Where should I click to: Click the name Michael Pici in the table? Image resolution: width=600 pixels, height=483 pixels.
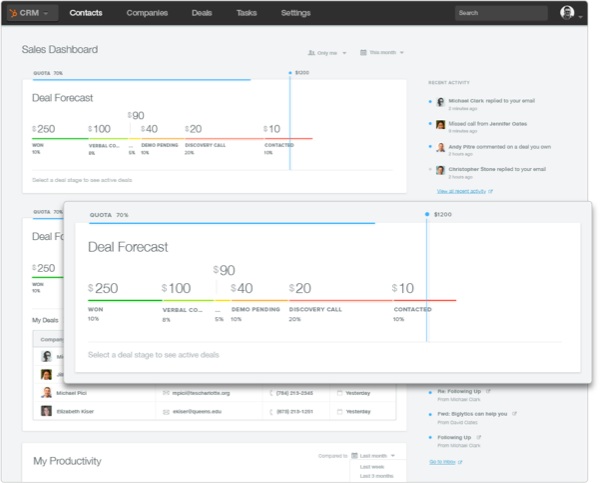[x=72, y=393]
